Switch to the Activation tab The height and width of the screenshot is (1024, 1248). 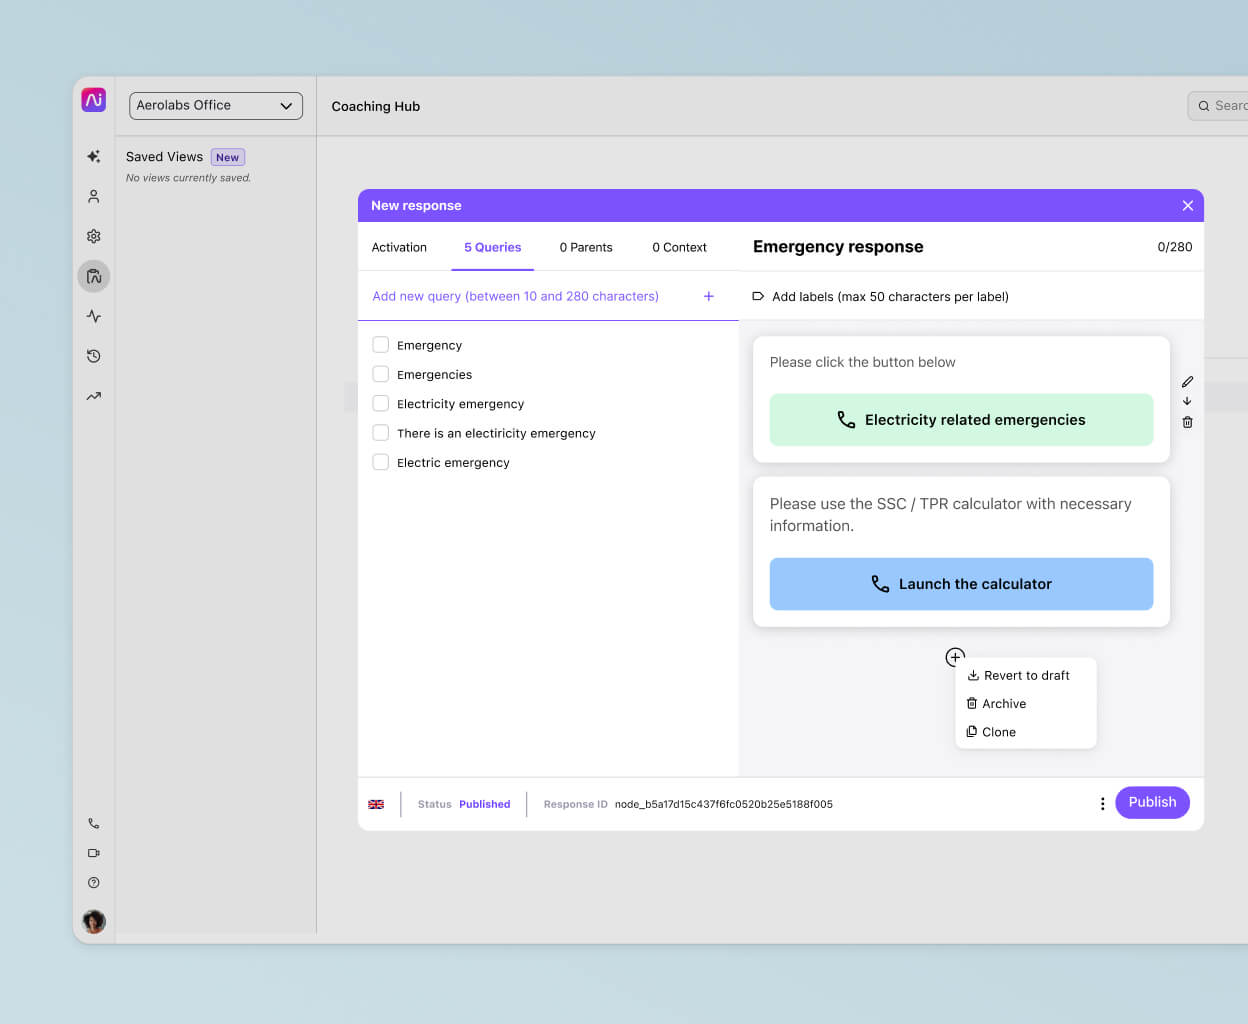tap(399, 247)
